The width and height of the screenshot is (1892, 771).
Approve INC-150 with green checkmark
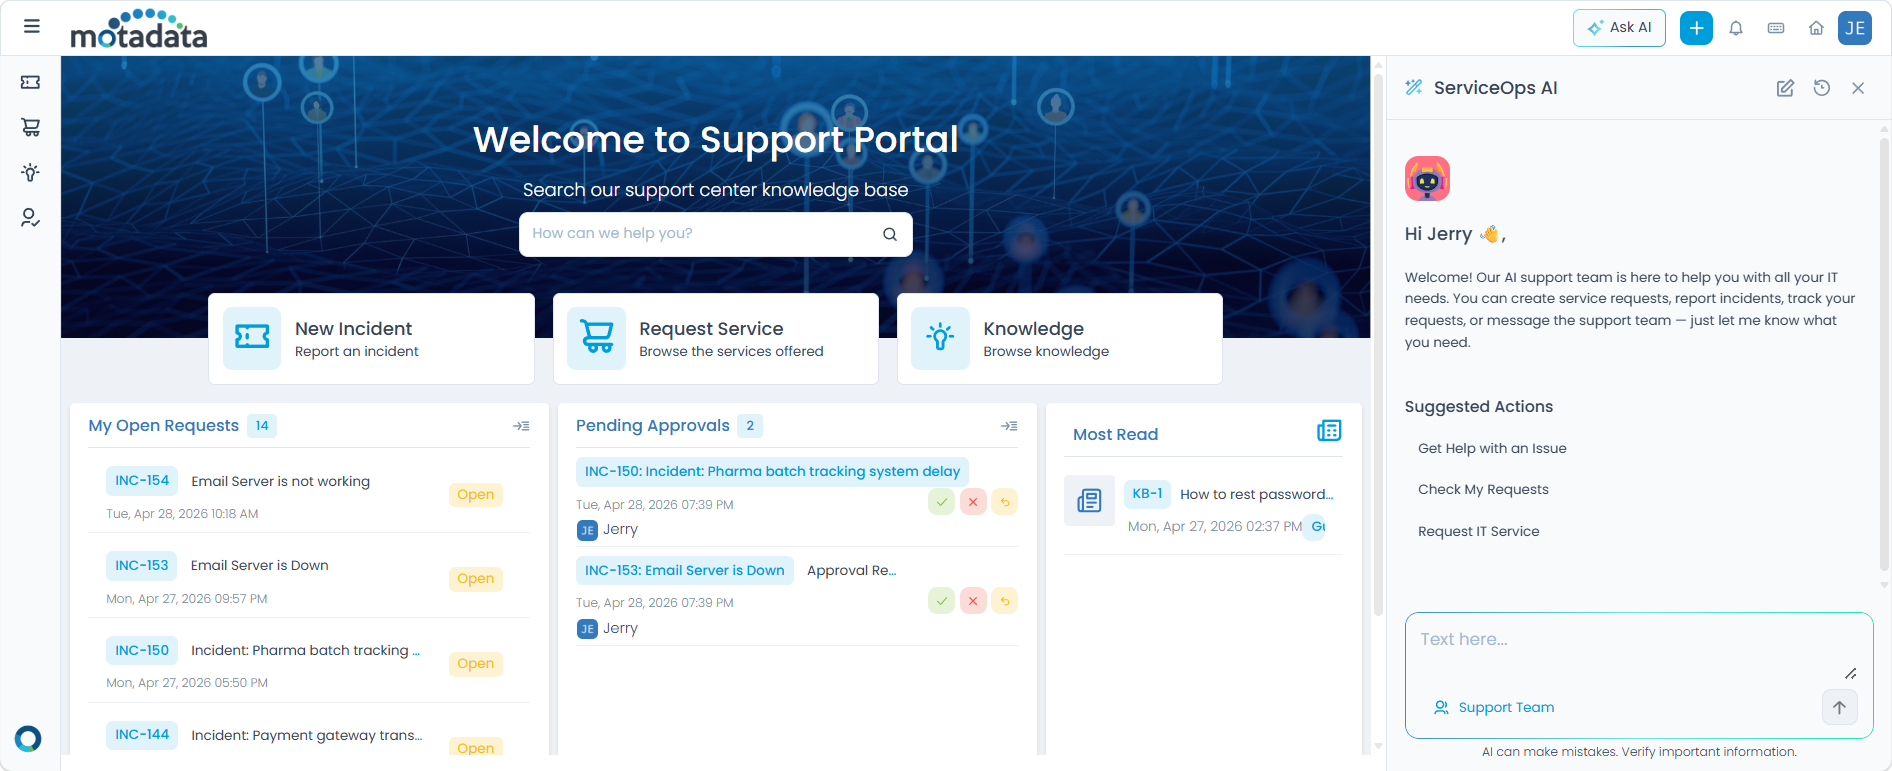[941, 502]
